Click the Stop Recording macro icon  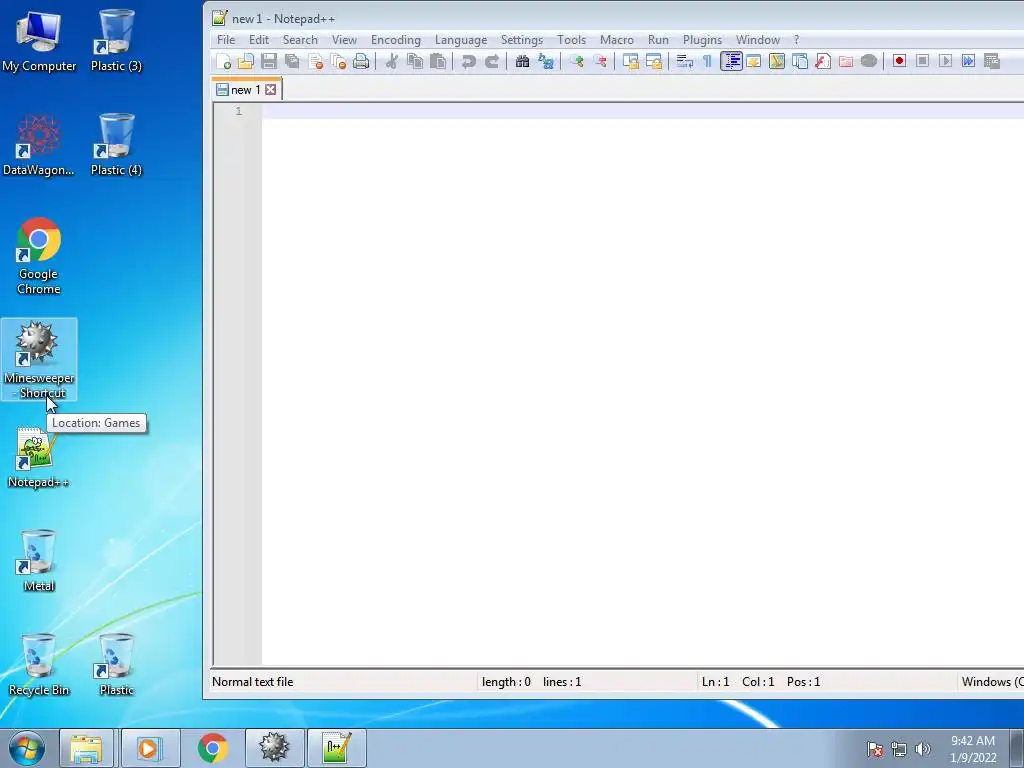pos(922,61)
